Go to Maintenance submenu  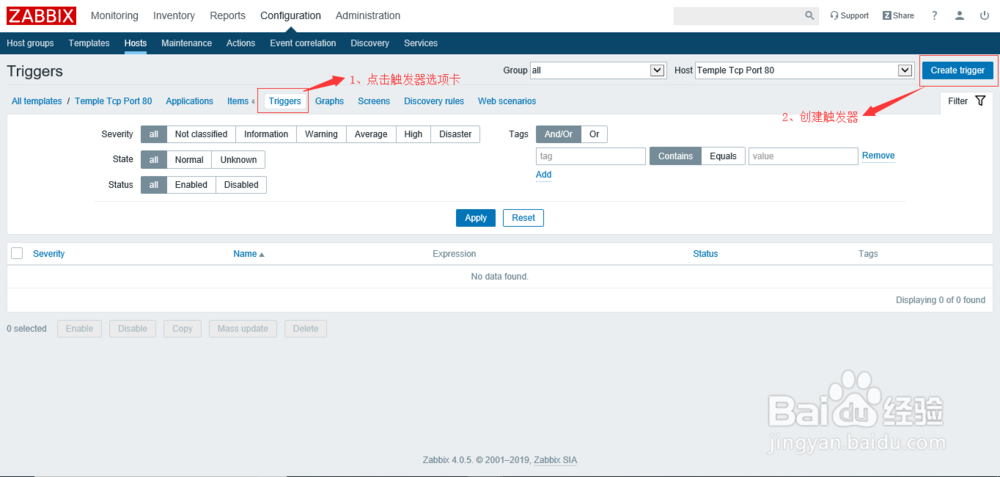[x=186, y=43]
